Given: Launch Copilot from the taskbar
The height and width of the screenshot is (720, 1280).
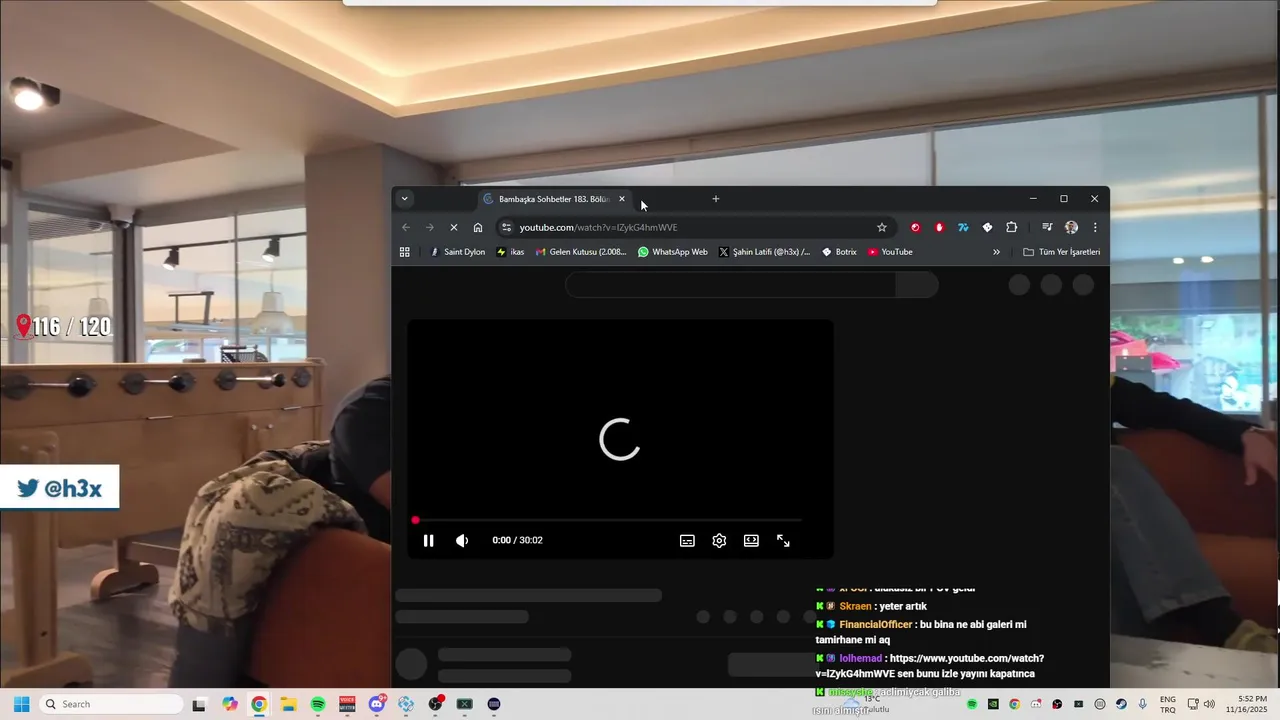Looking at the screenshot, I should pos(230,704).
